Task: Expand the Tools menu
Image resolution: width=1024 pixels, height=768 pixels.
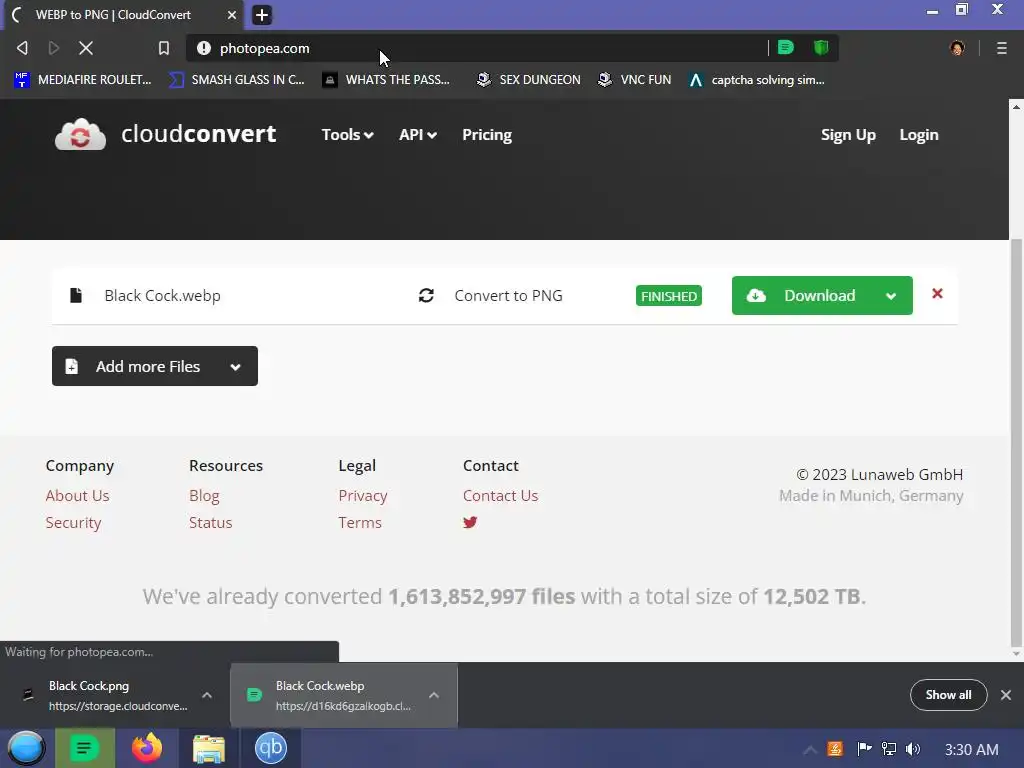Action: click(x=347, y=135)
